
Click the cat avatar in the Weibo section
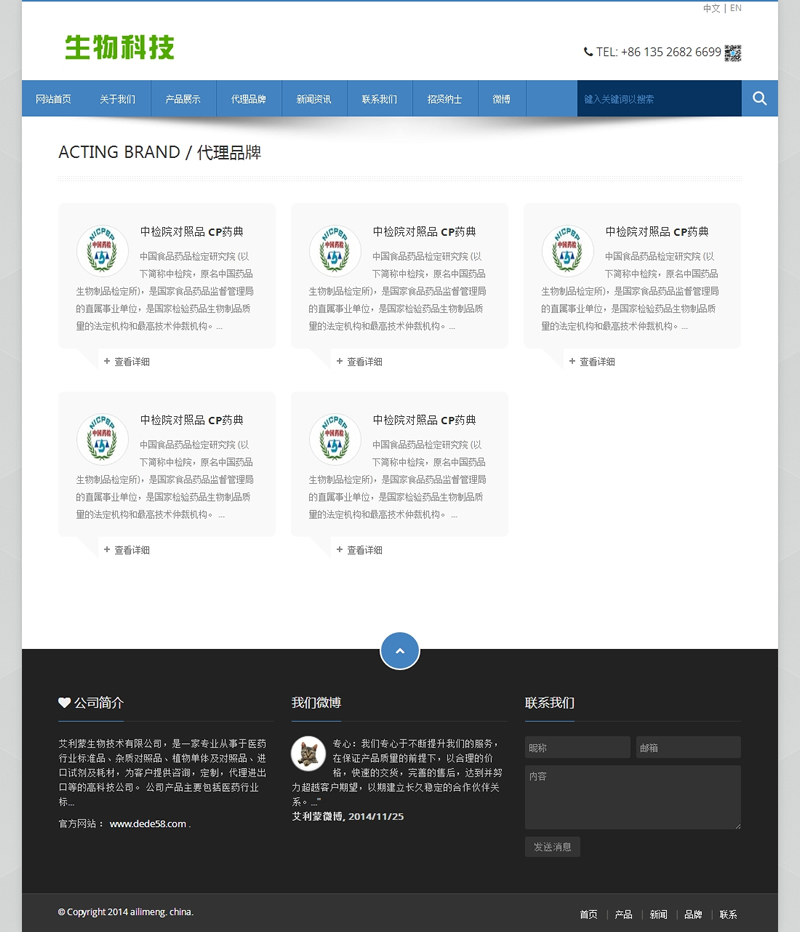[308, 754]
